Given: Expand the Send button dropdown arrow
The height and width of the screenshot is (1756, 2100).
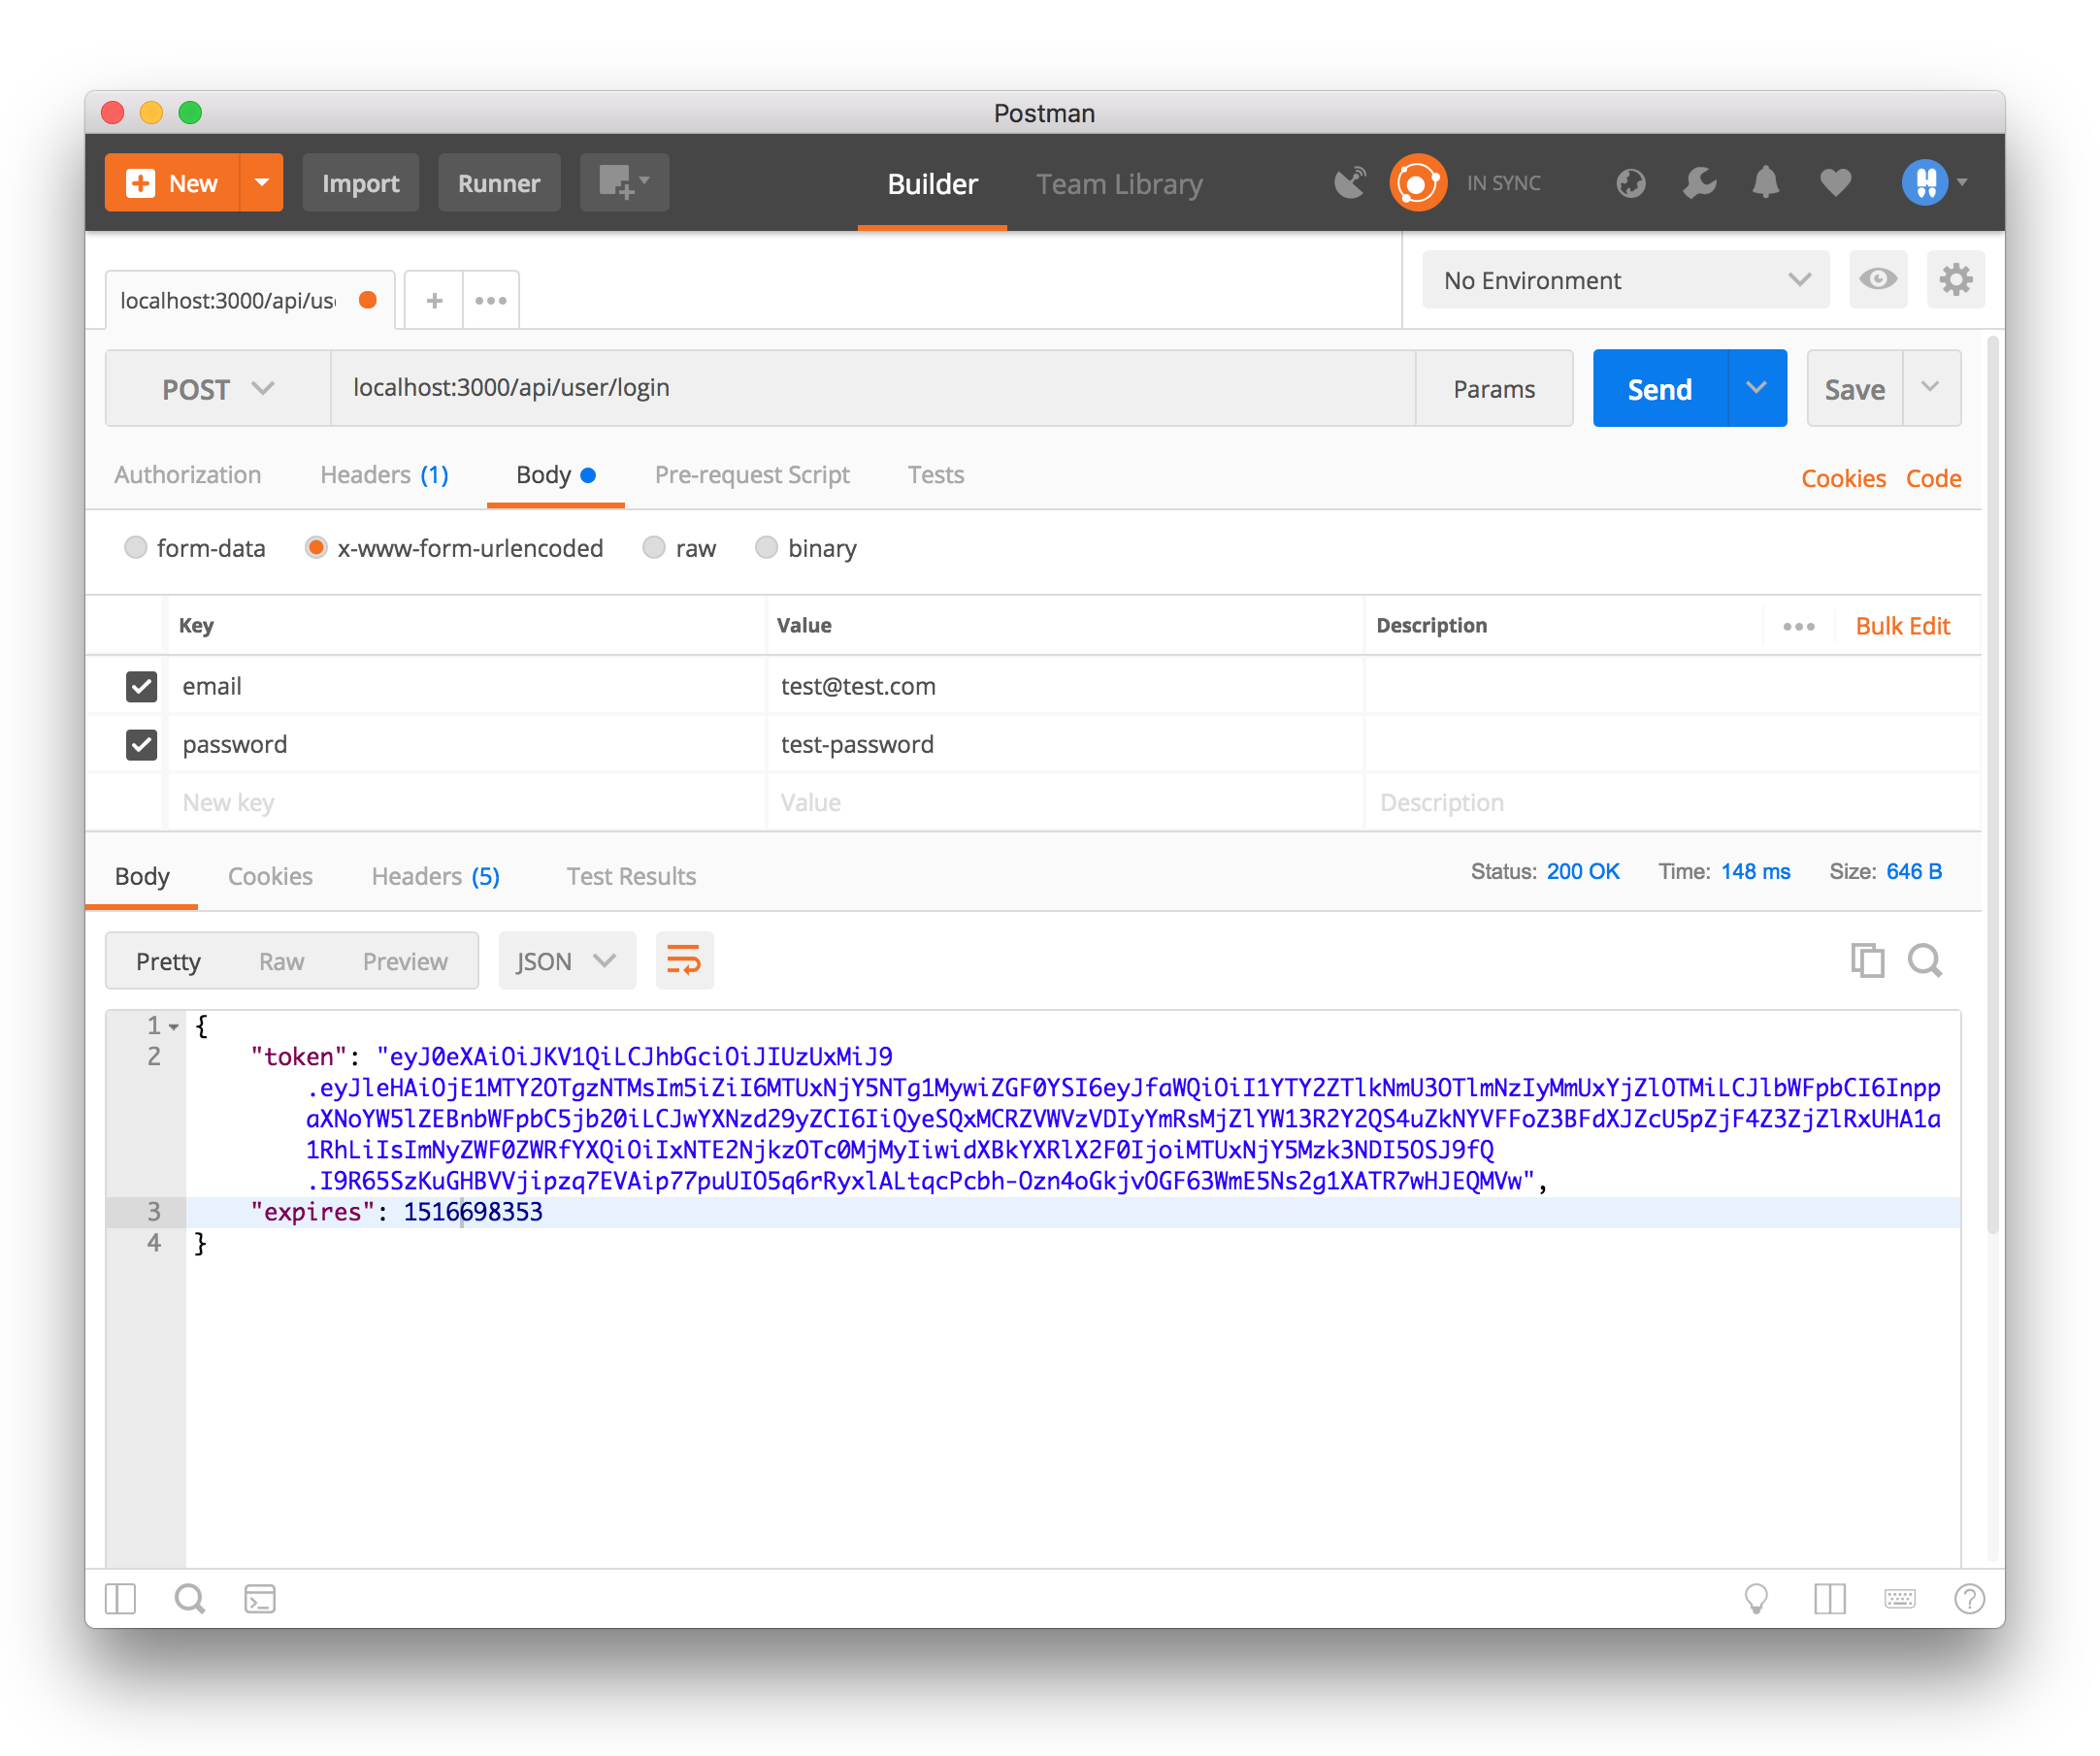Looking at the screenshot, I should [1756, 388].
